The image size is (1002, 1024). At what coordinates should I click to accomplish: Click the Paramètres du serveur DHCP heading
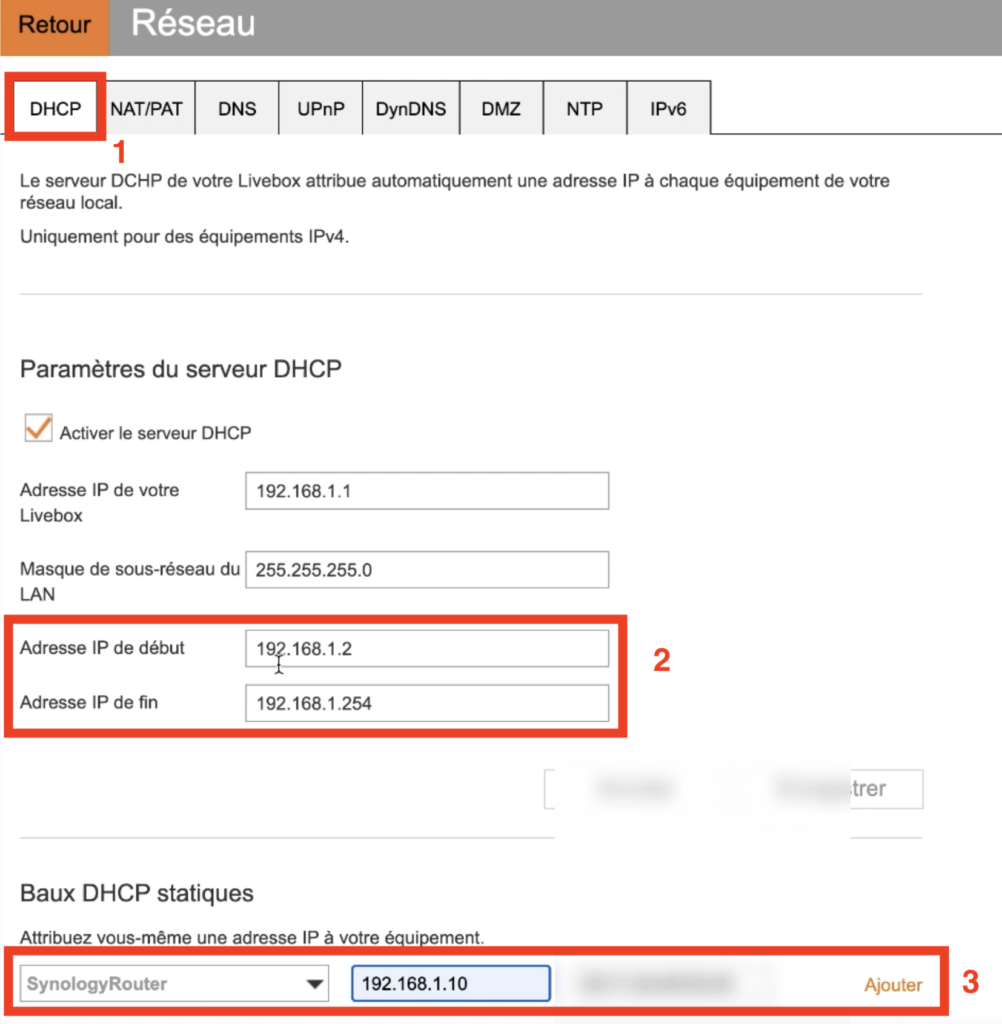181,369
